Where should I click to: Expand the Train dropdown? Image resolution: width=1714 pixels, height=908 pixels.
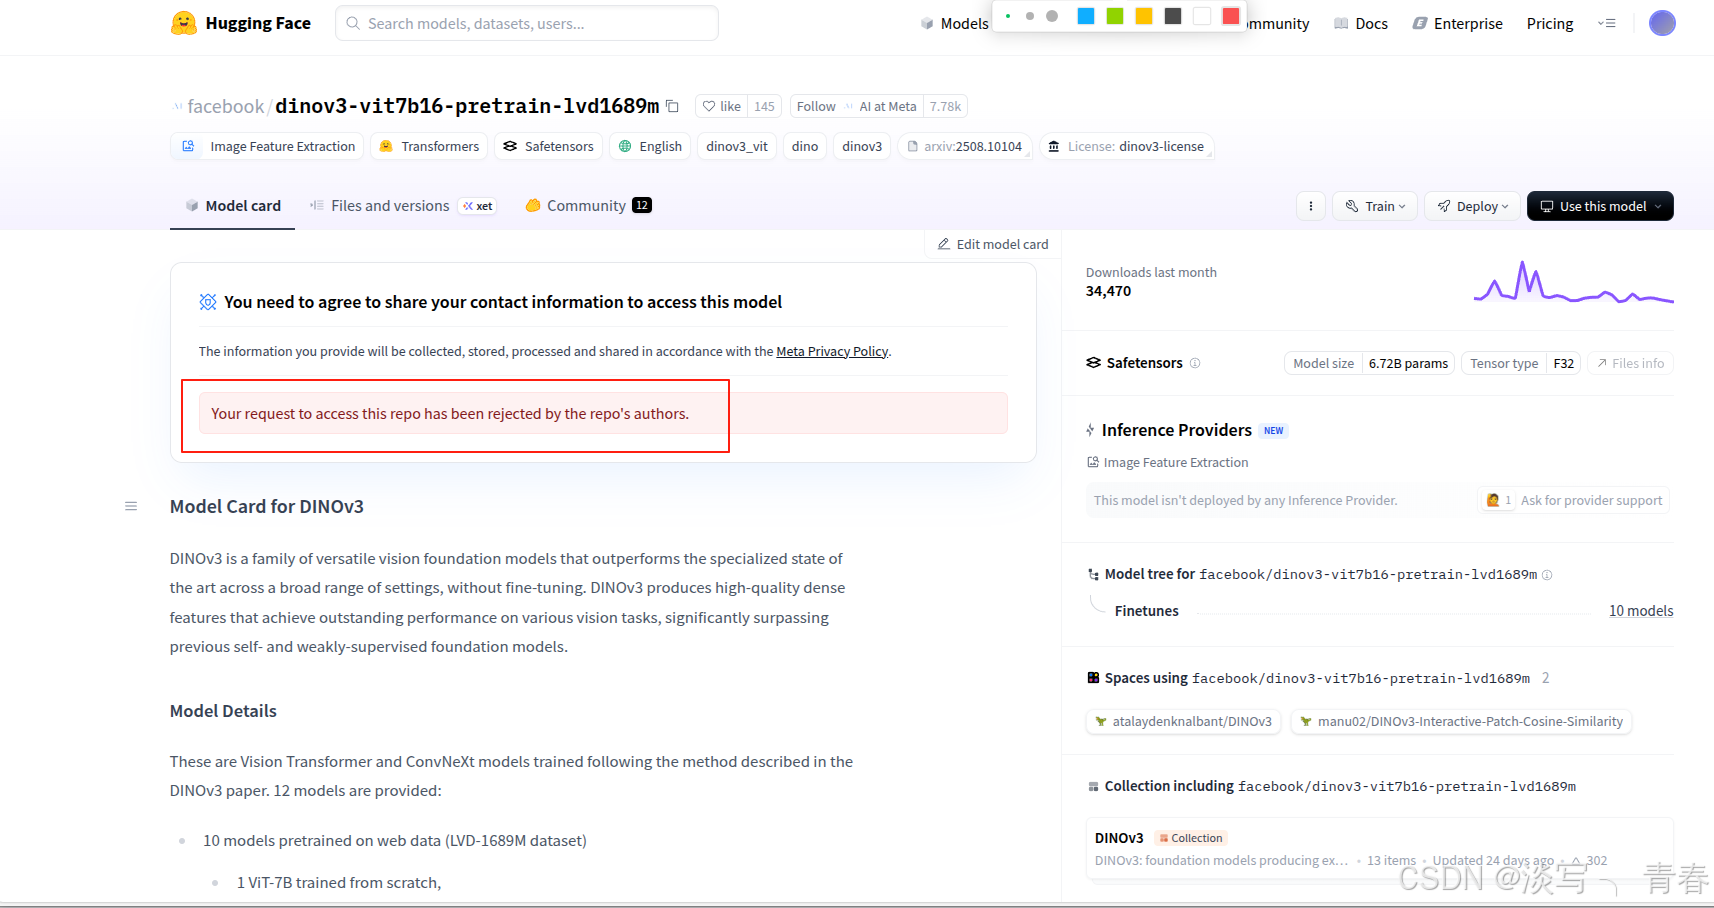(1375, 206)
